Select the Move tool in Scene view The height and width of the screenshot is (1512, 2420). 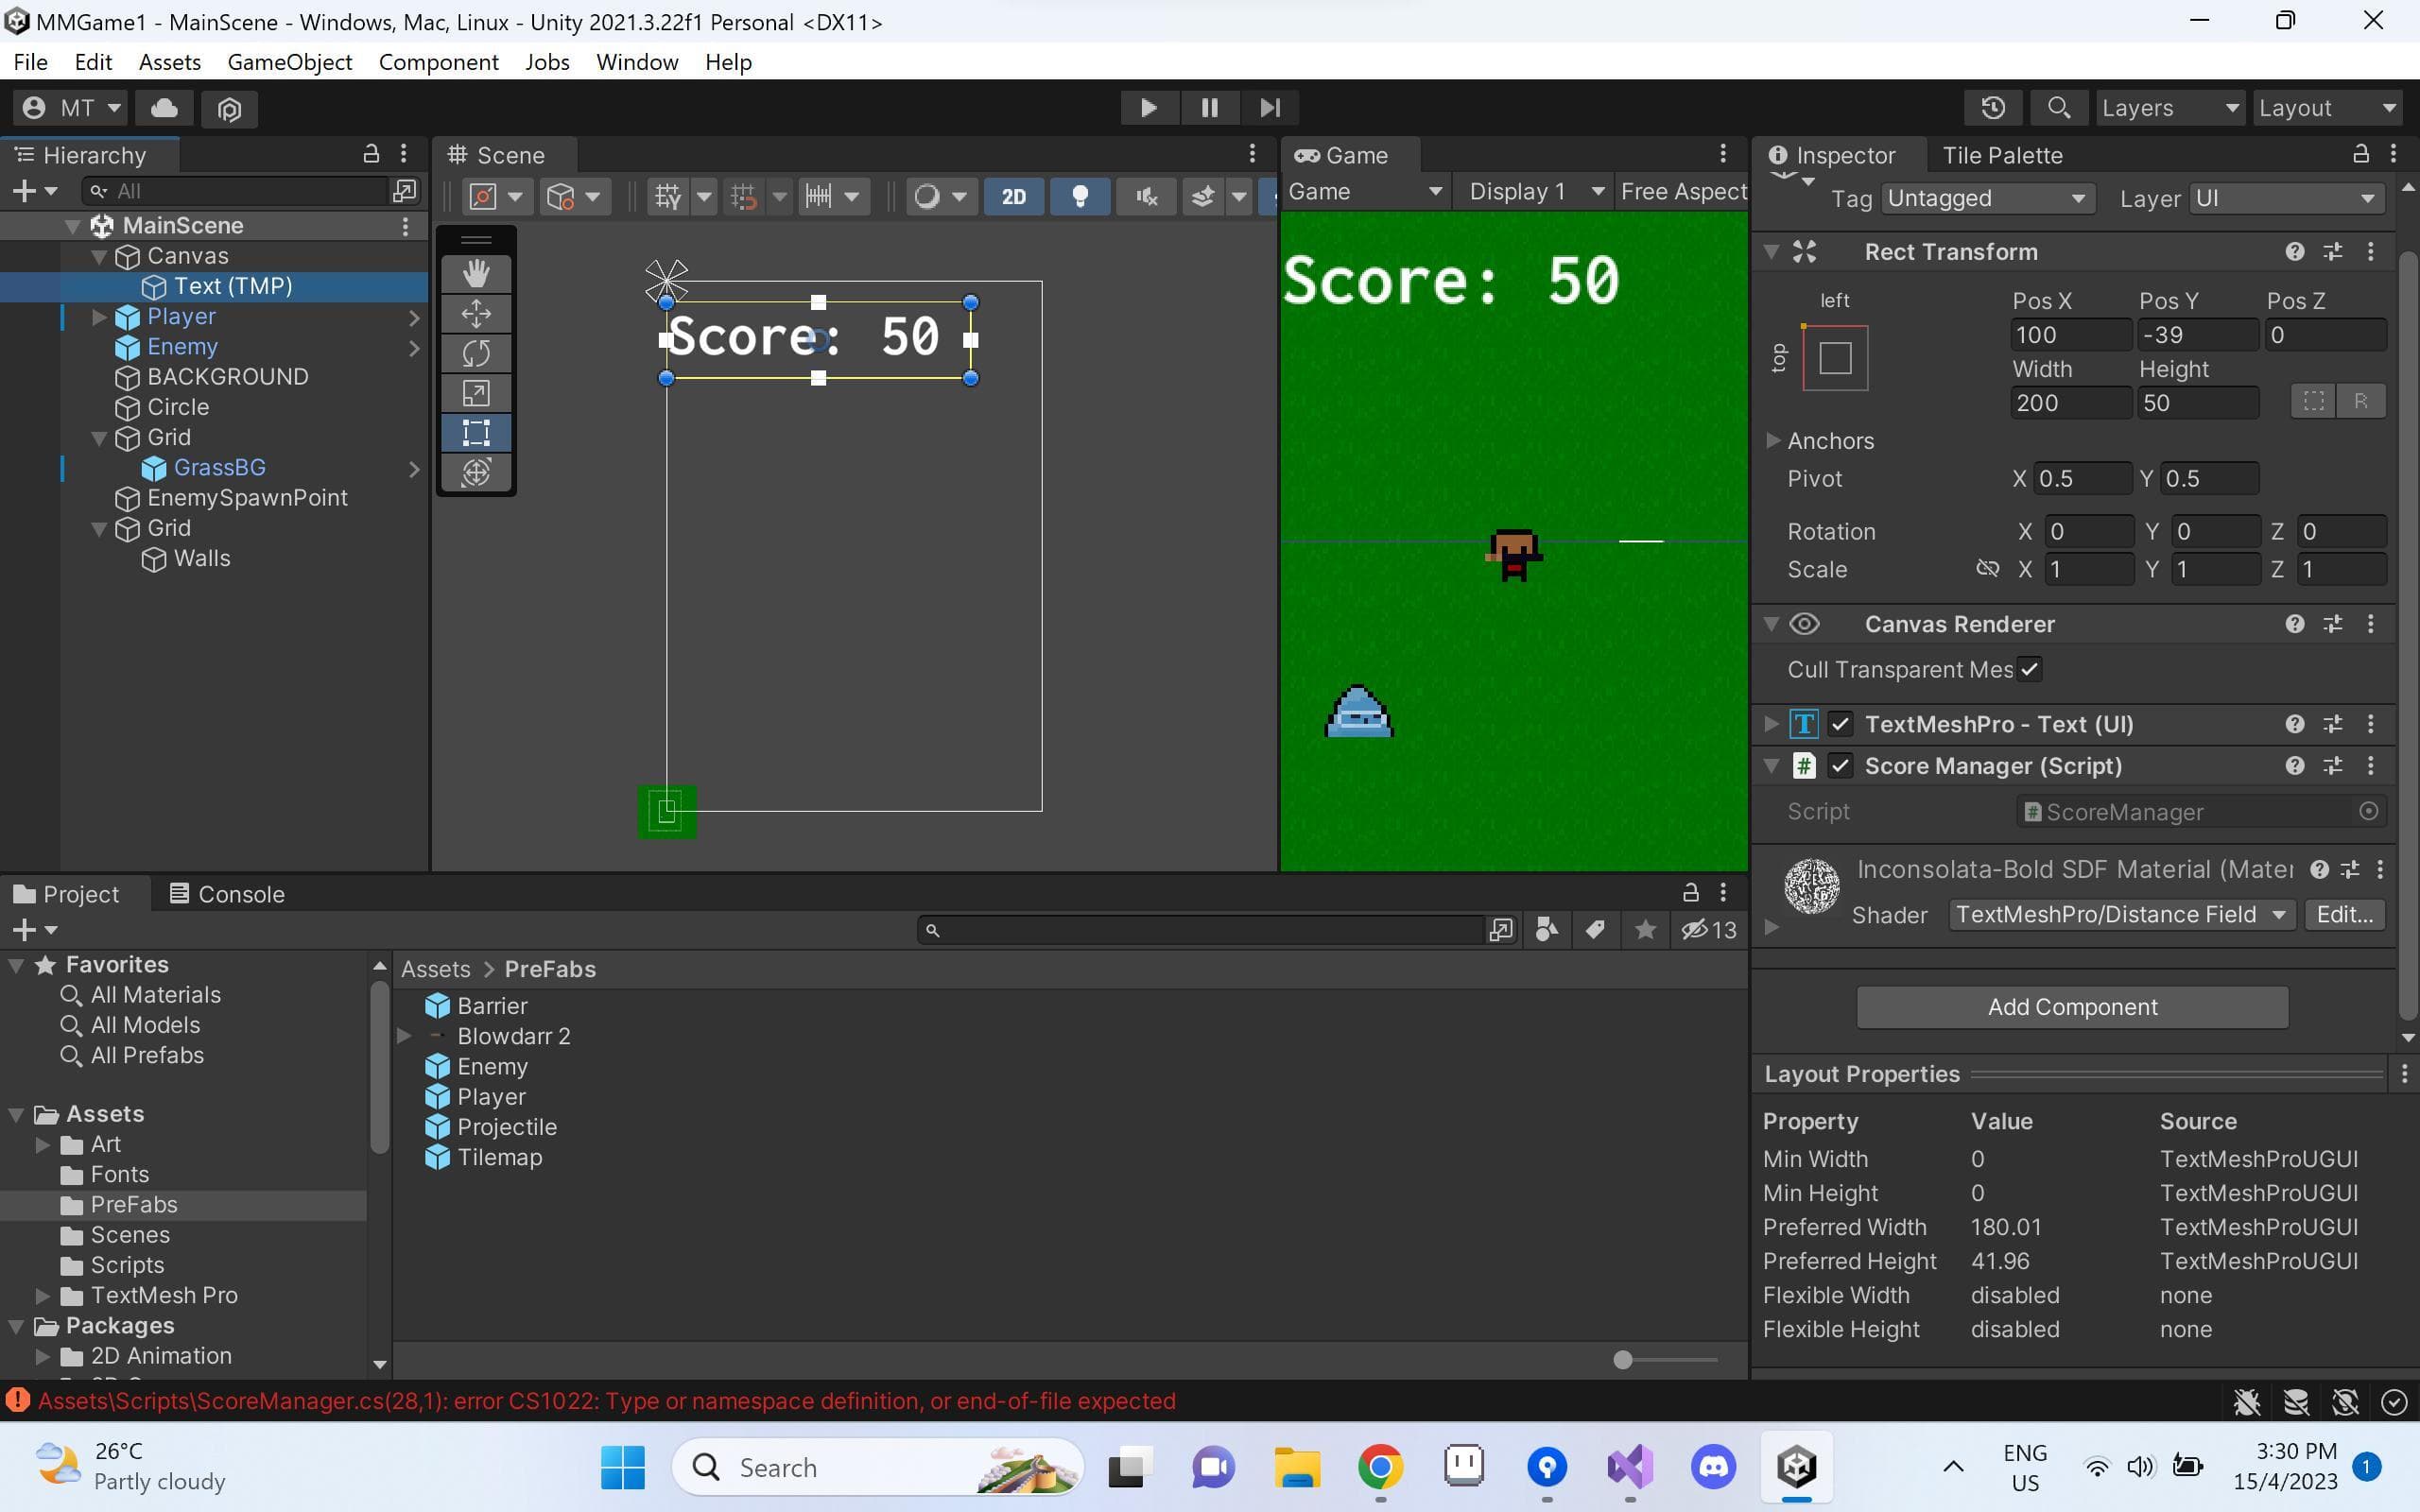476,313
